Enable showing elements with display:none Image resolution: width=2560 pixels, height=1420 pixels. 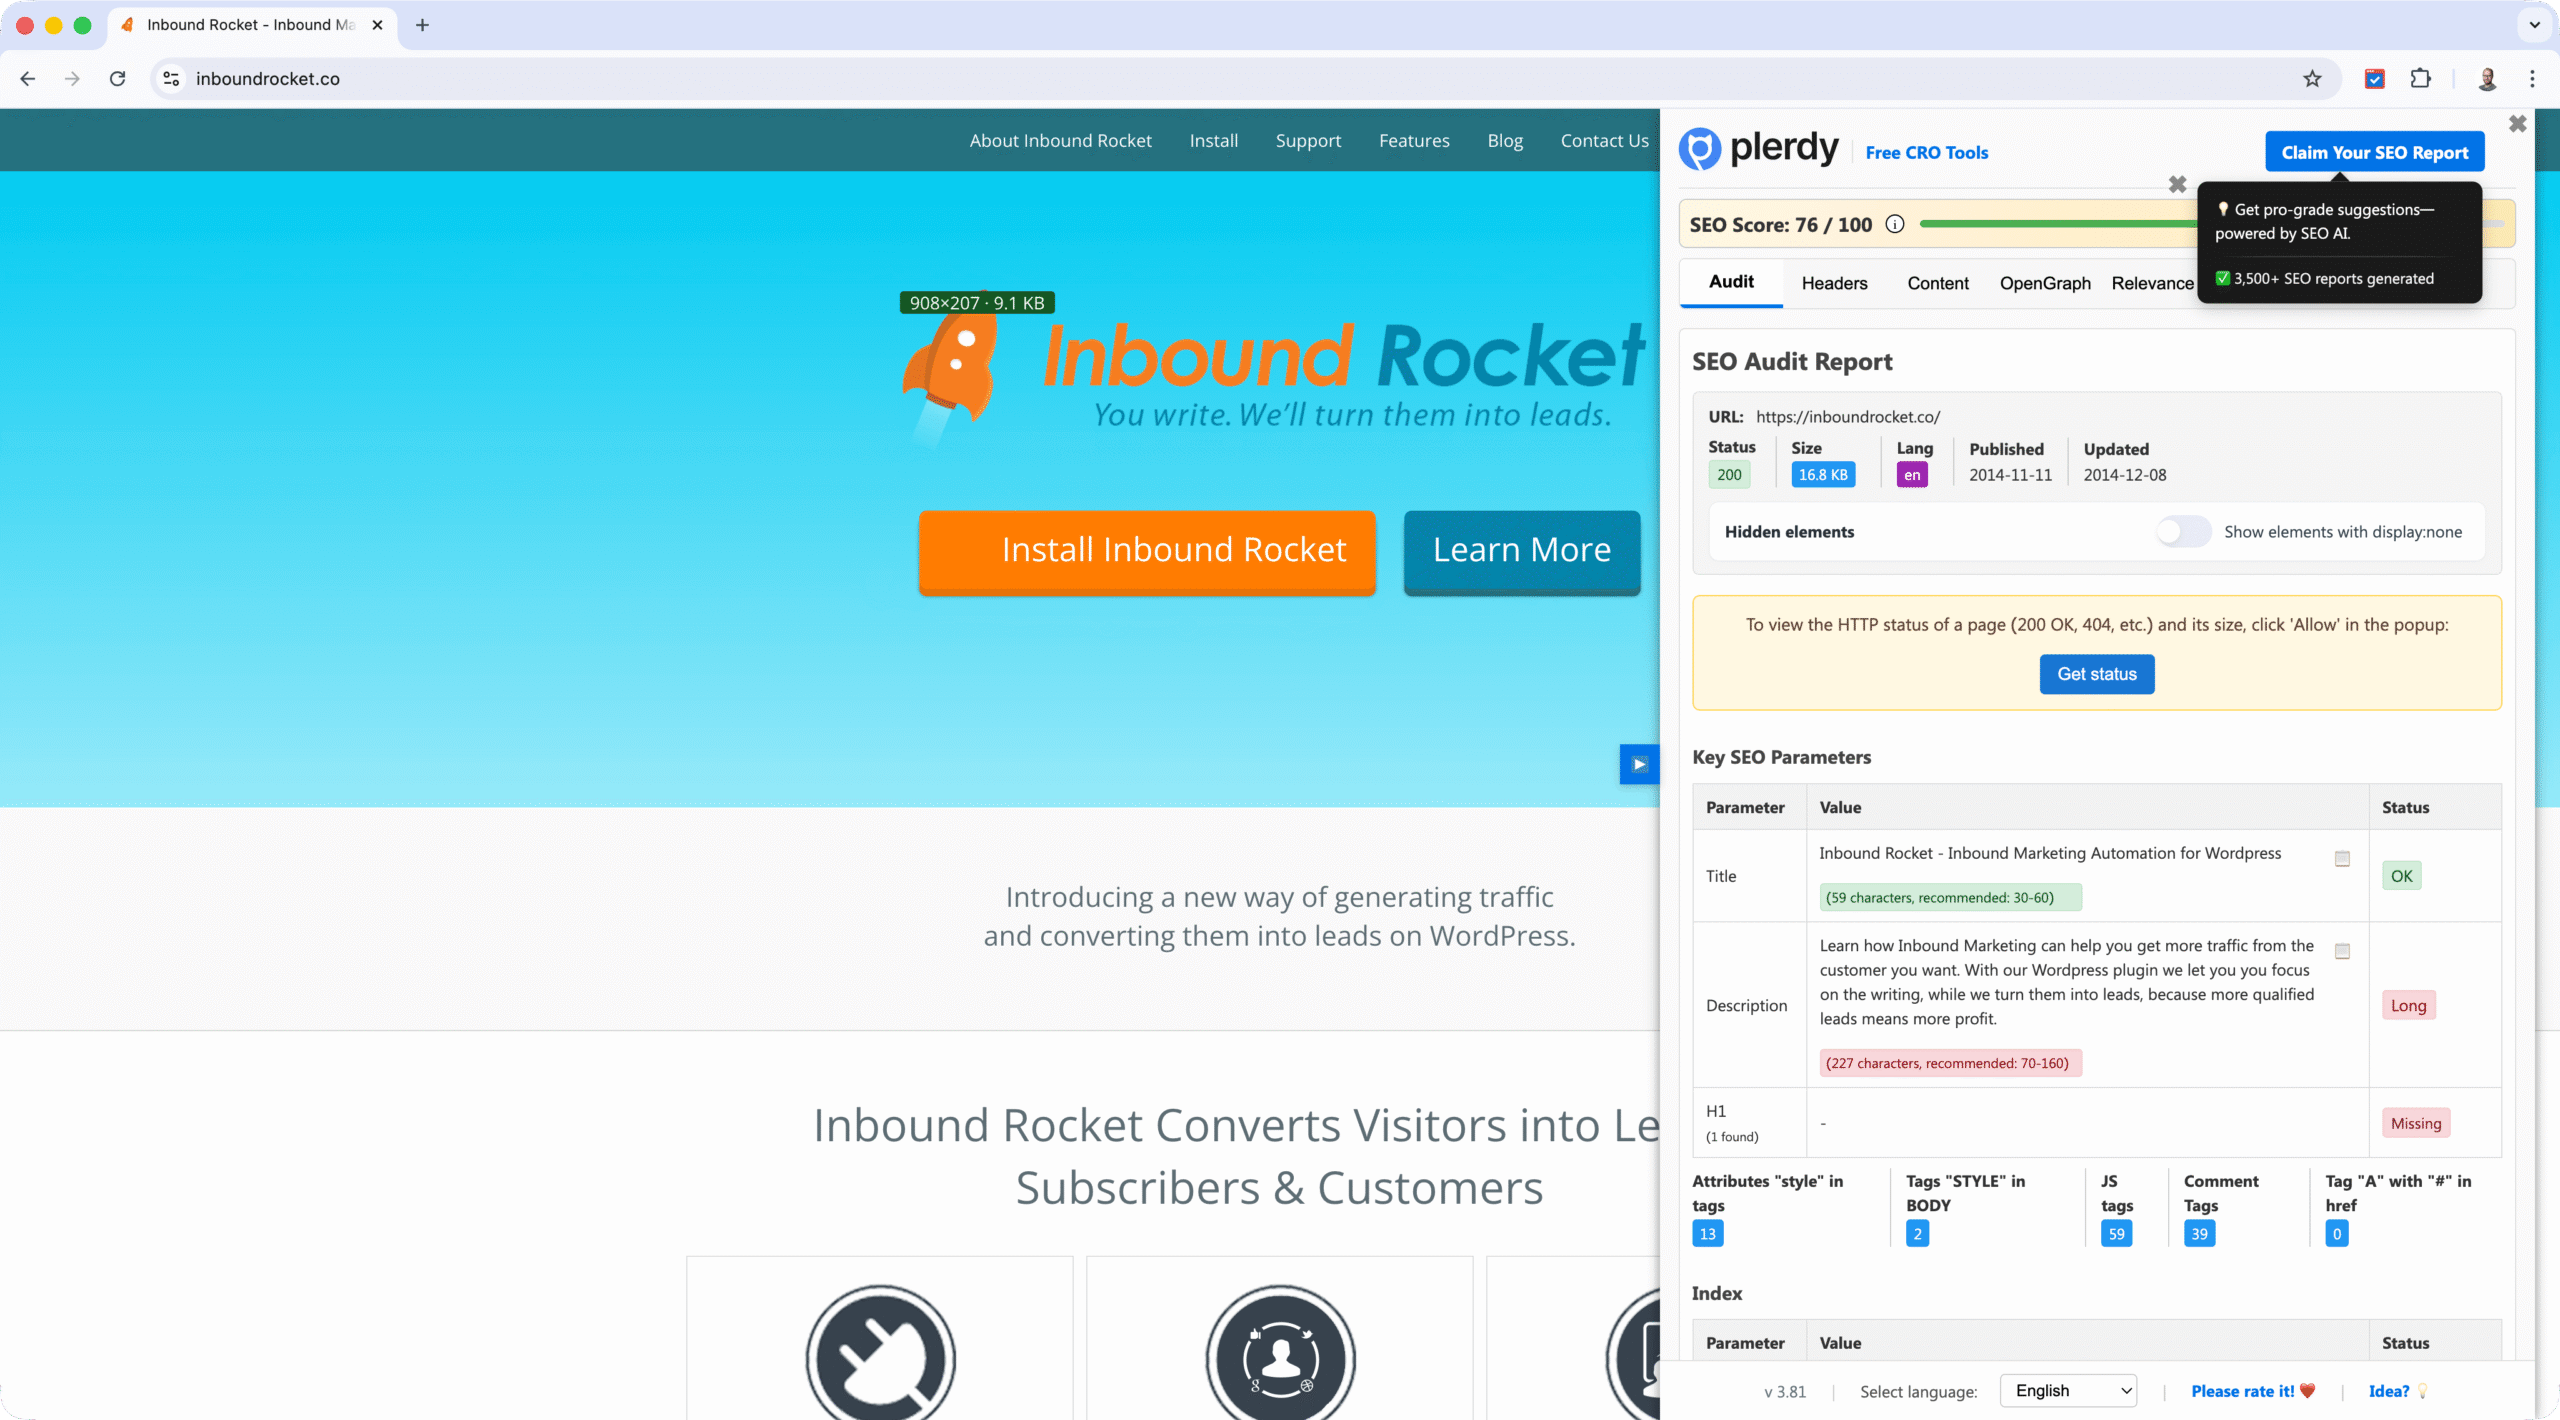pyautogui.click(x=2182, y=531)
